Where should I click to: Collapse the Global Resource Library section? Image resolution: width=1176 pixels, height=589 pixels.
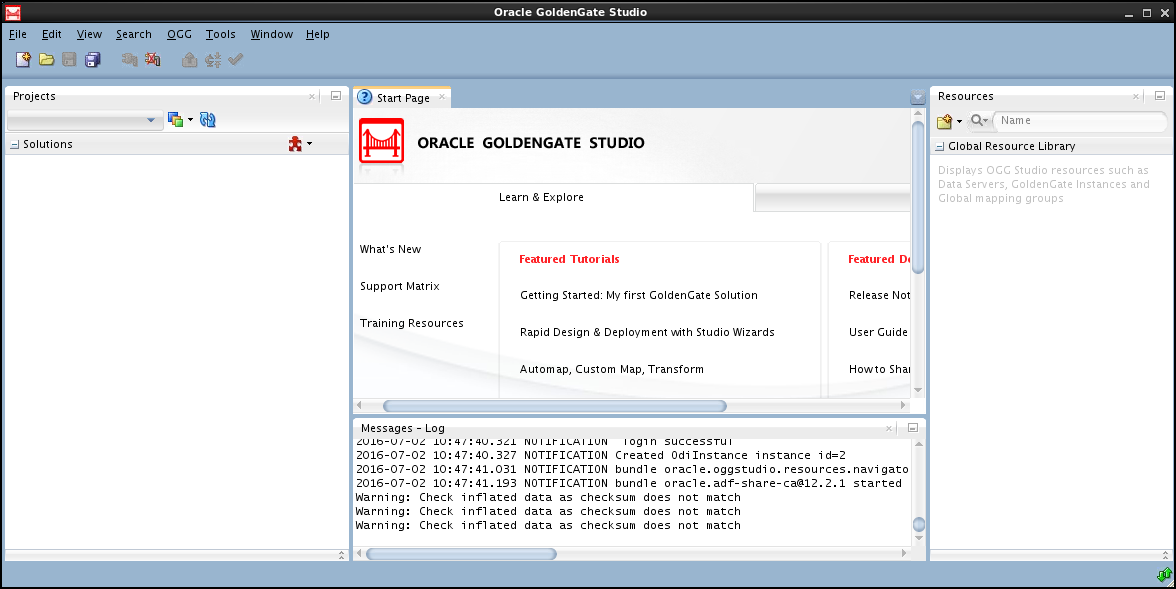[x=939, y=145]
